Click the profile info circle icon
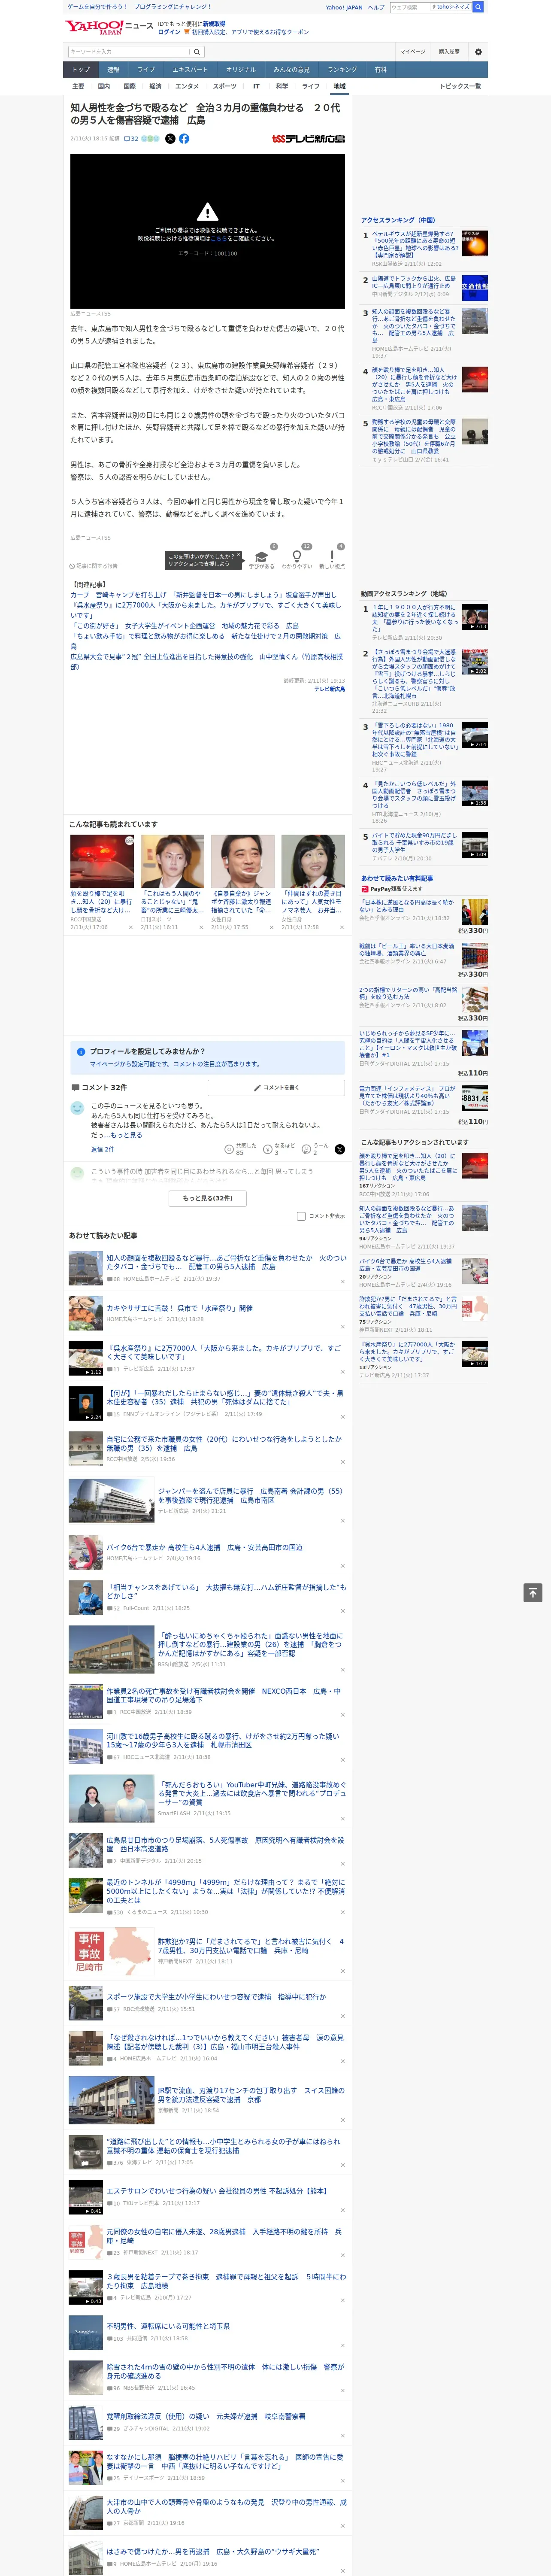This screenshot has height=2576, width=551. pyautogui.click(x=81, y=1051)
